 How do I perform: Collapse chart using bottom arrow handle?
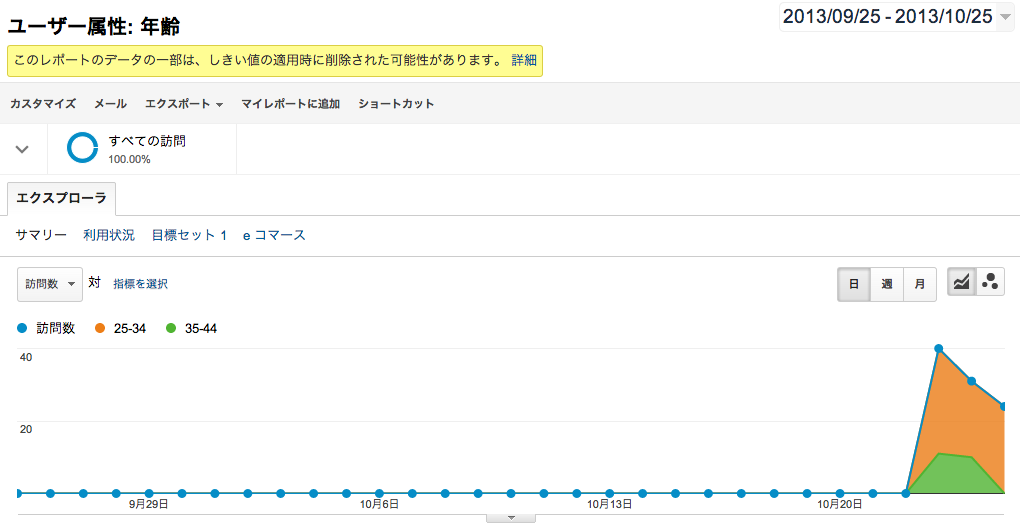tap(511, 518)
